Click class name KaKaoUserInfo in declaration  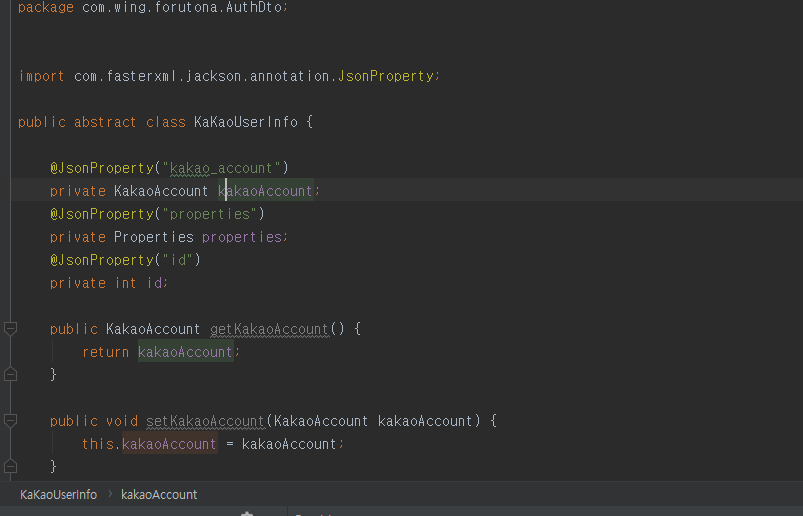click(246, 122)
